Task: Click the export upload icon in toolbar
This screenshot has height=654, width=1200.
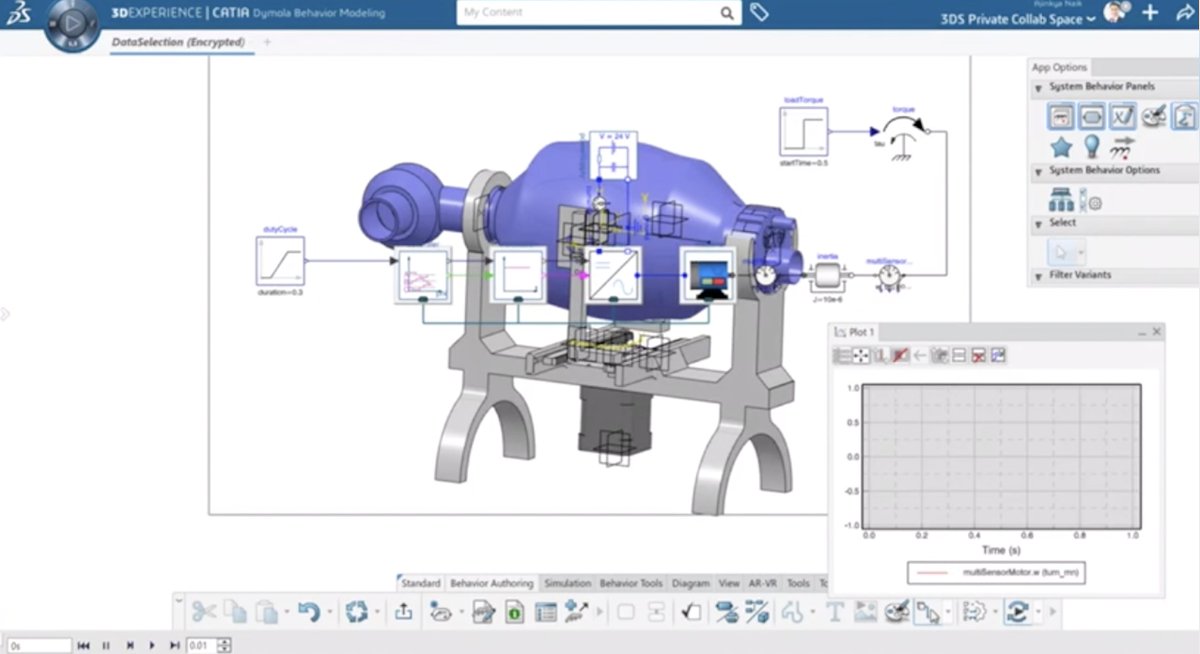Action: coord(404,611)
